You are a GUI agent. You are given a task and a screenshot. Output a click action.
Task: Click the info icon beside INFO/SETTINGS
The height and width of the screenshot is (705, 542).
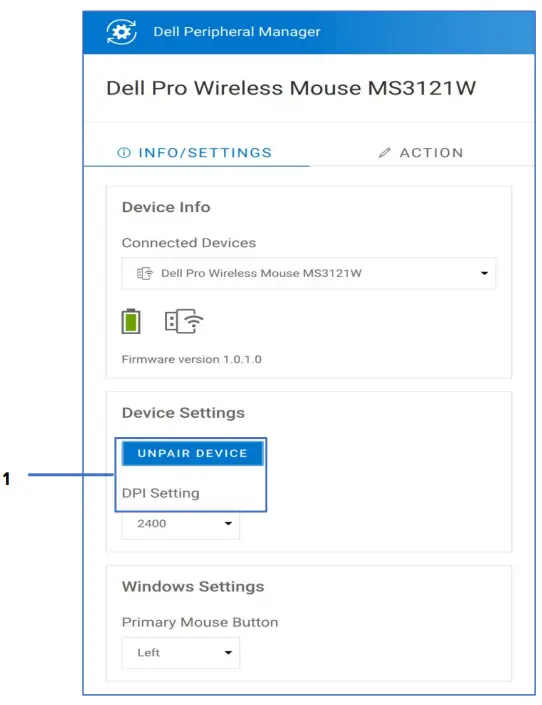point(124,153)
